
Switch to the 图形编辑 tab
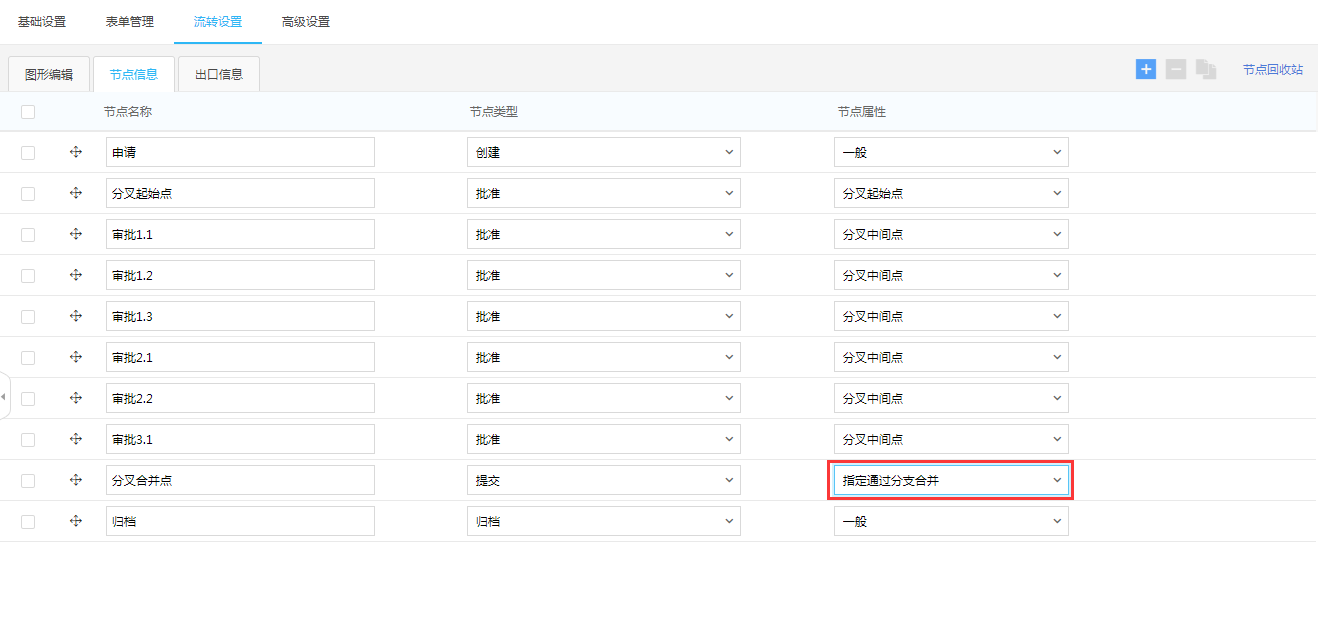click(49, 74)
